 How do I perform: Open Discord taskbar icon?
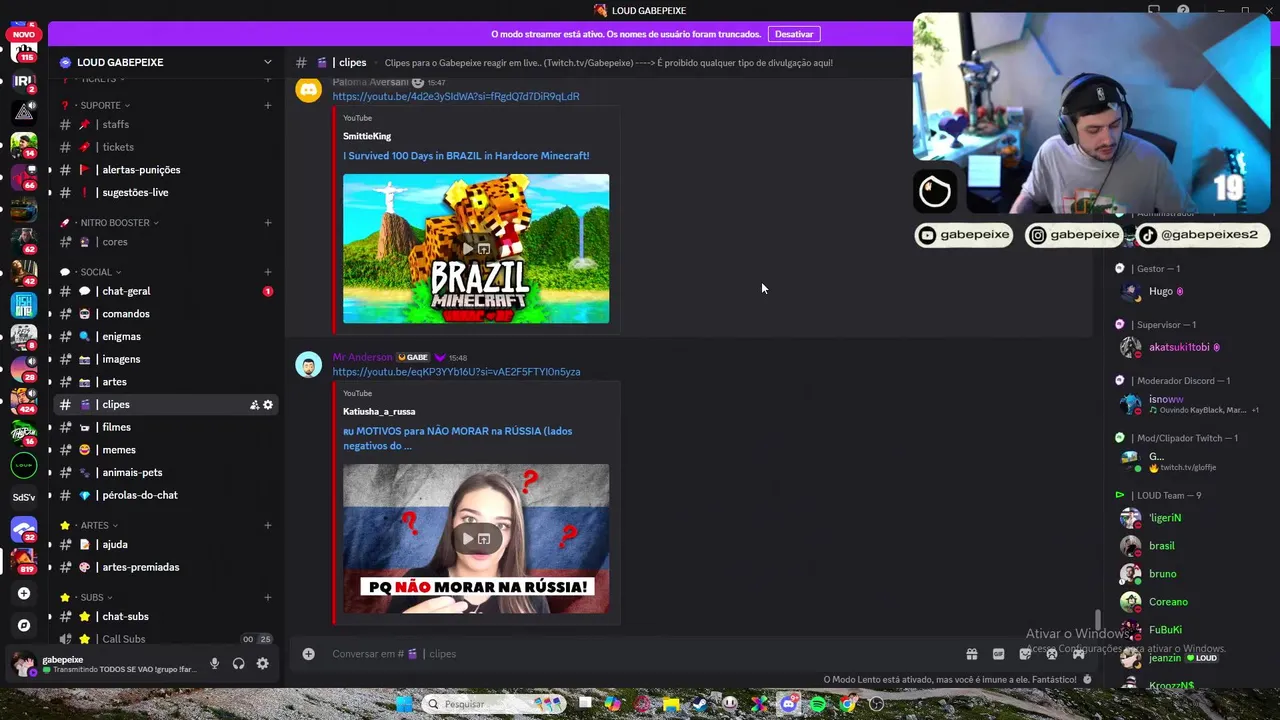pos(789,704)
